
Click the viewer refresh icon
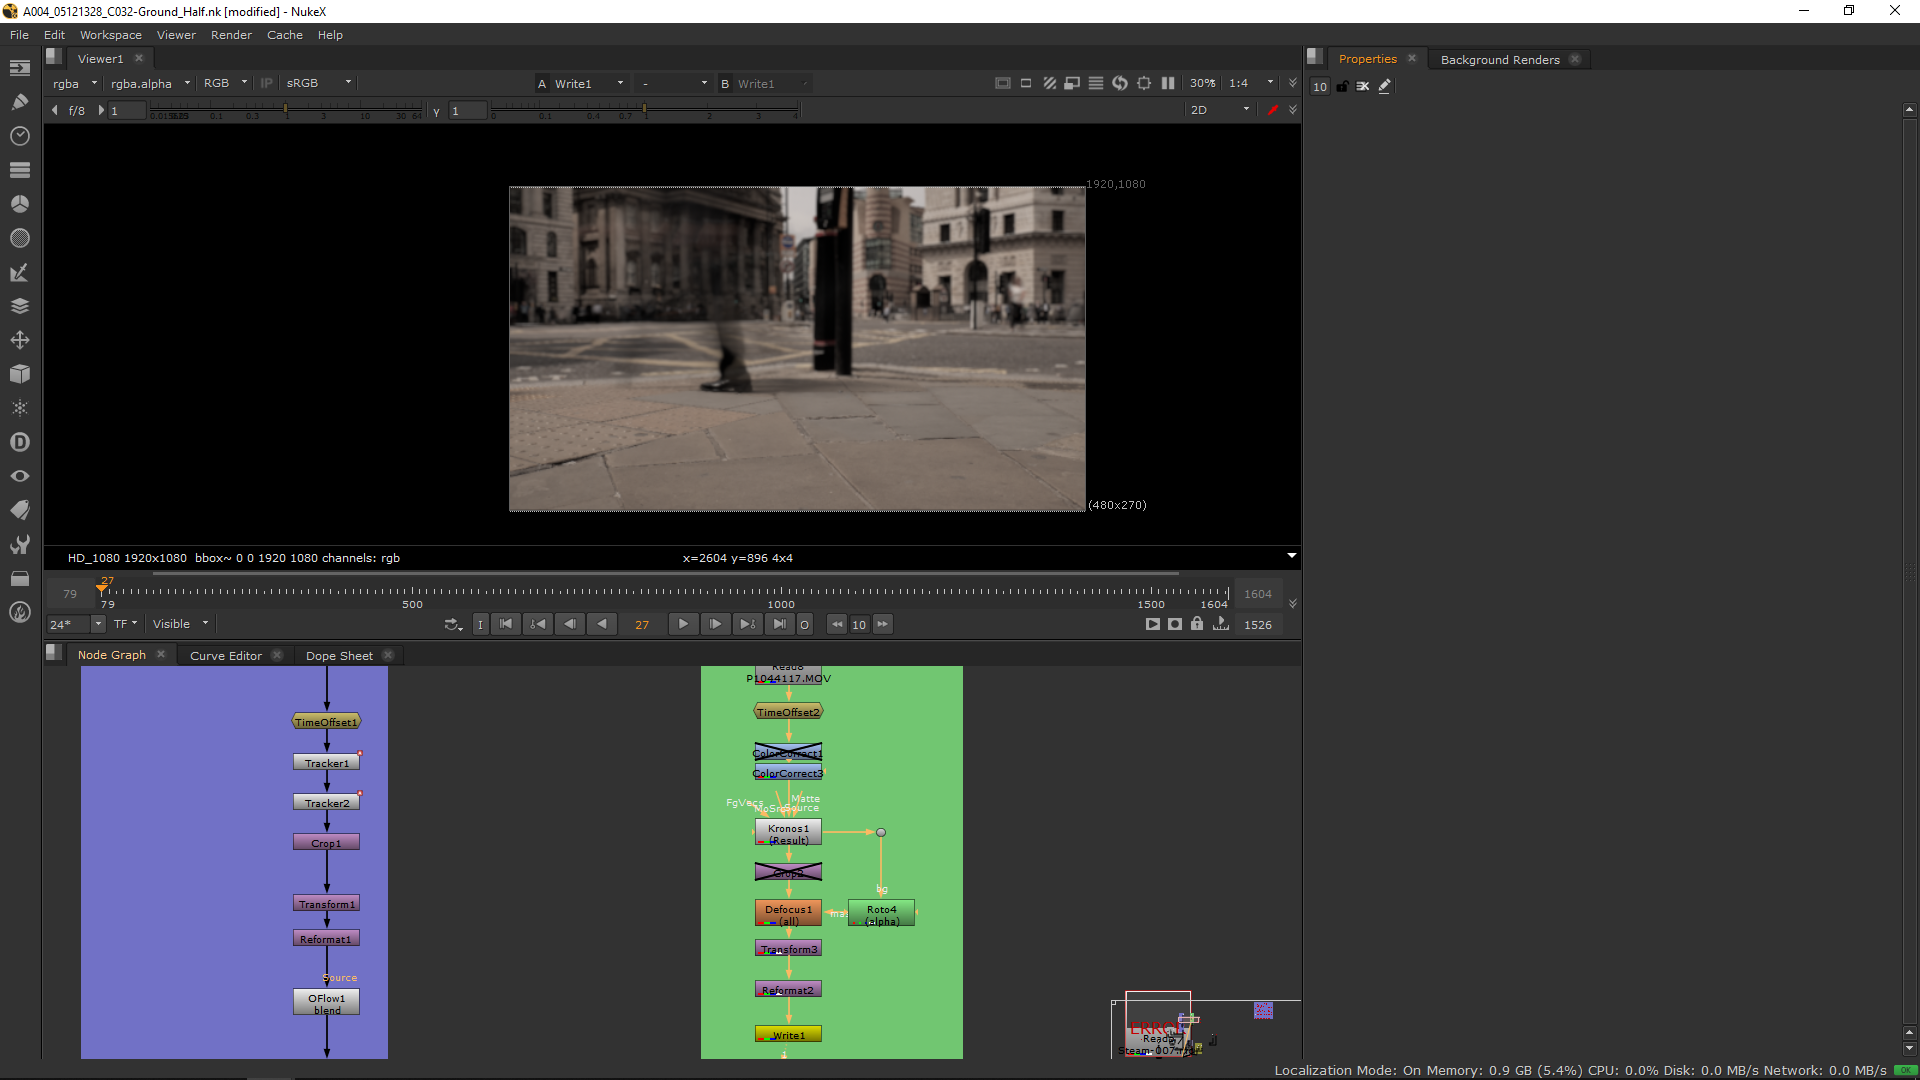point(1120,83)
